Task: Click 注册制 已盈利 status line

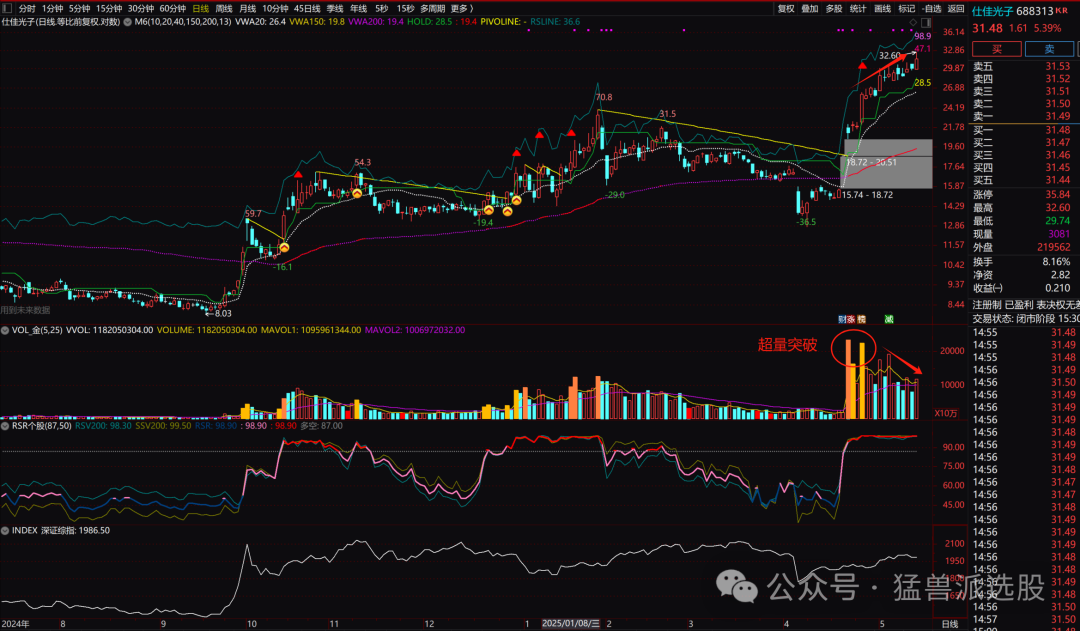Action: (1026, 304)
